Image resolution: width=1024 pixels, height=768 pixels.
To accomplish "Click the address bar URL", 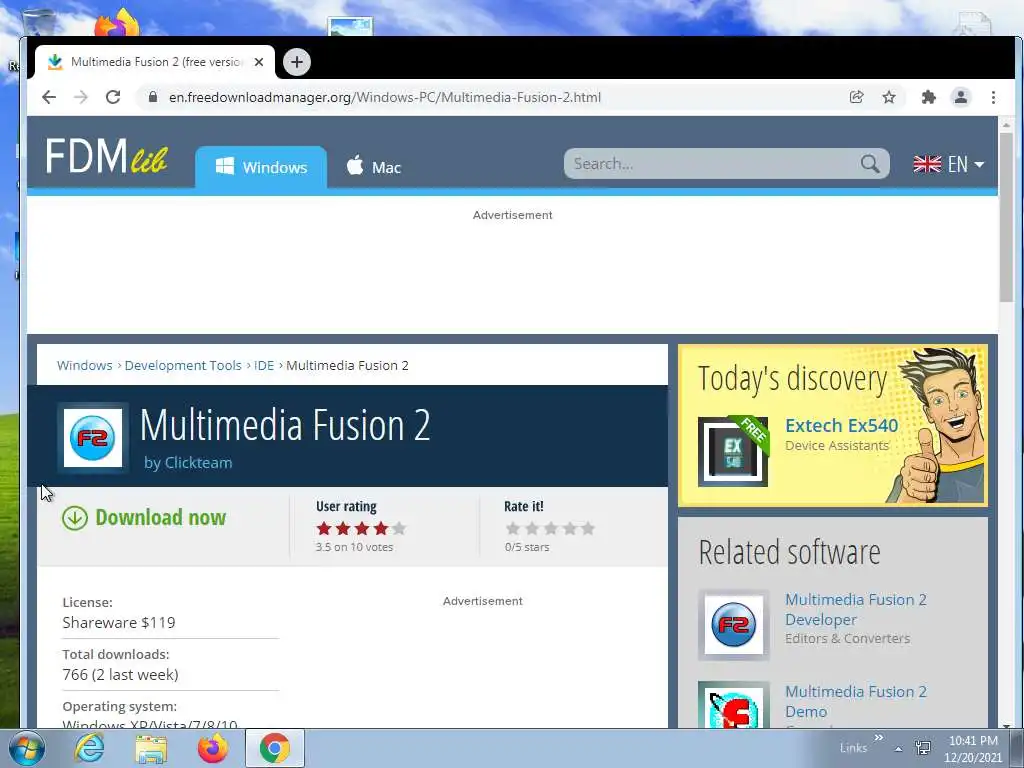I will [x=385, y=97].
